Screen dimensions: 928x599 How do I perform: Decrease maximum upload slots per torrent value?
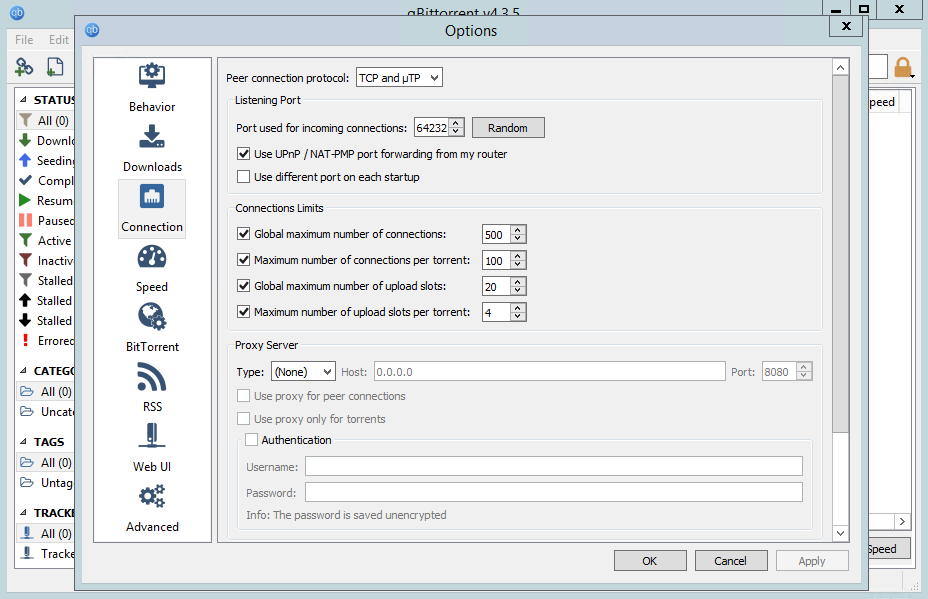[518, 317]
